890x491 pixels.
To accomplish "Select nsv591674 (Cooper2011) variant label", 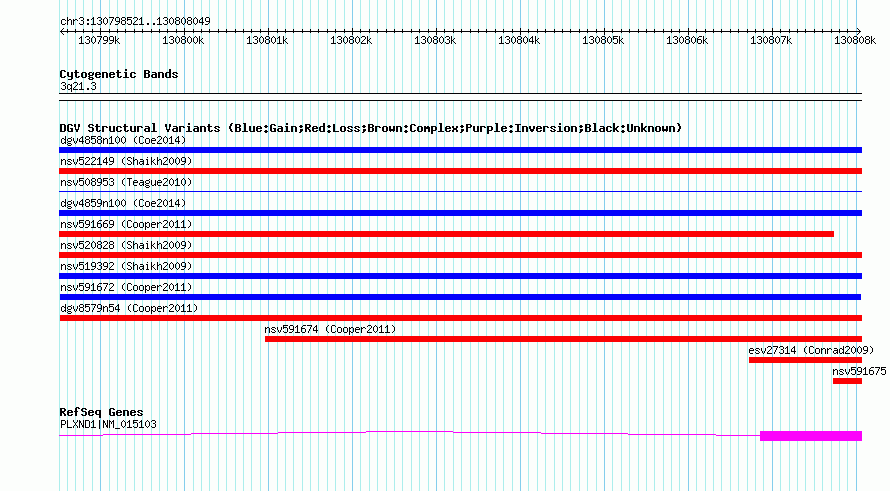I will (330, 329).
